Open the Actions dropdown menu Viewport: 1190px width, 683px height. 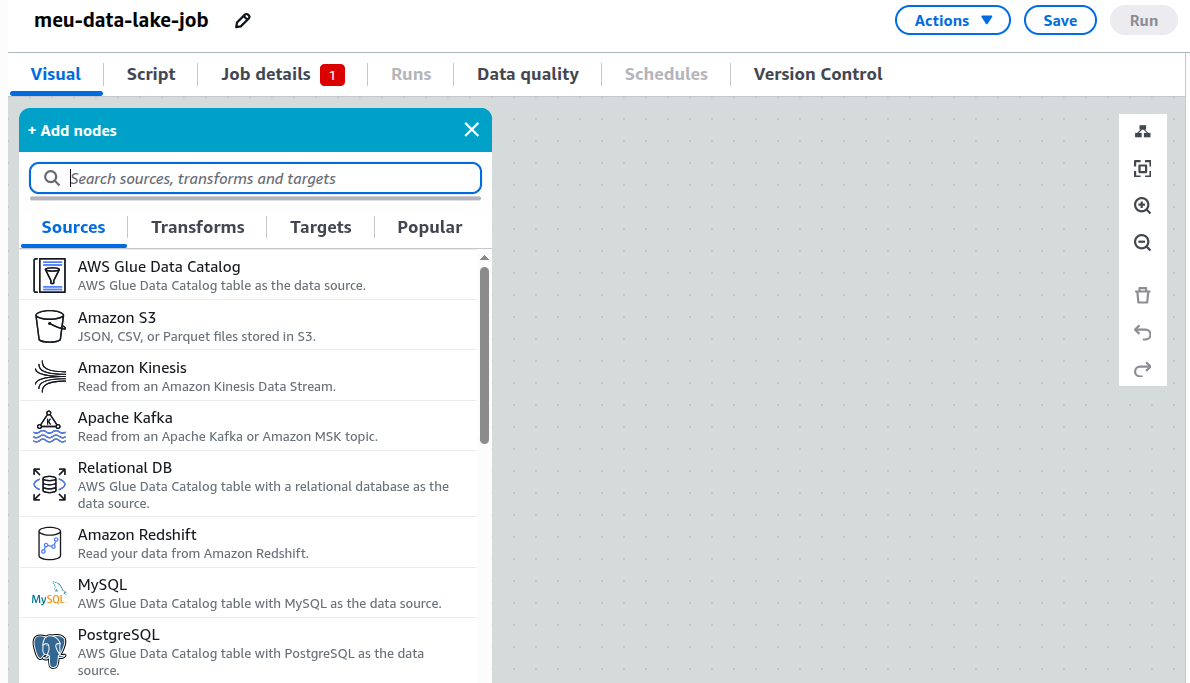tap(952, 20)
